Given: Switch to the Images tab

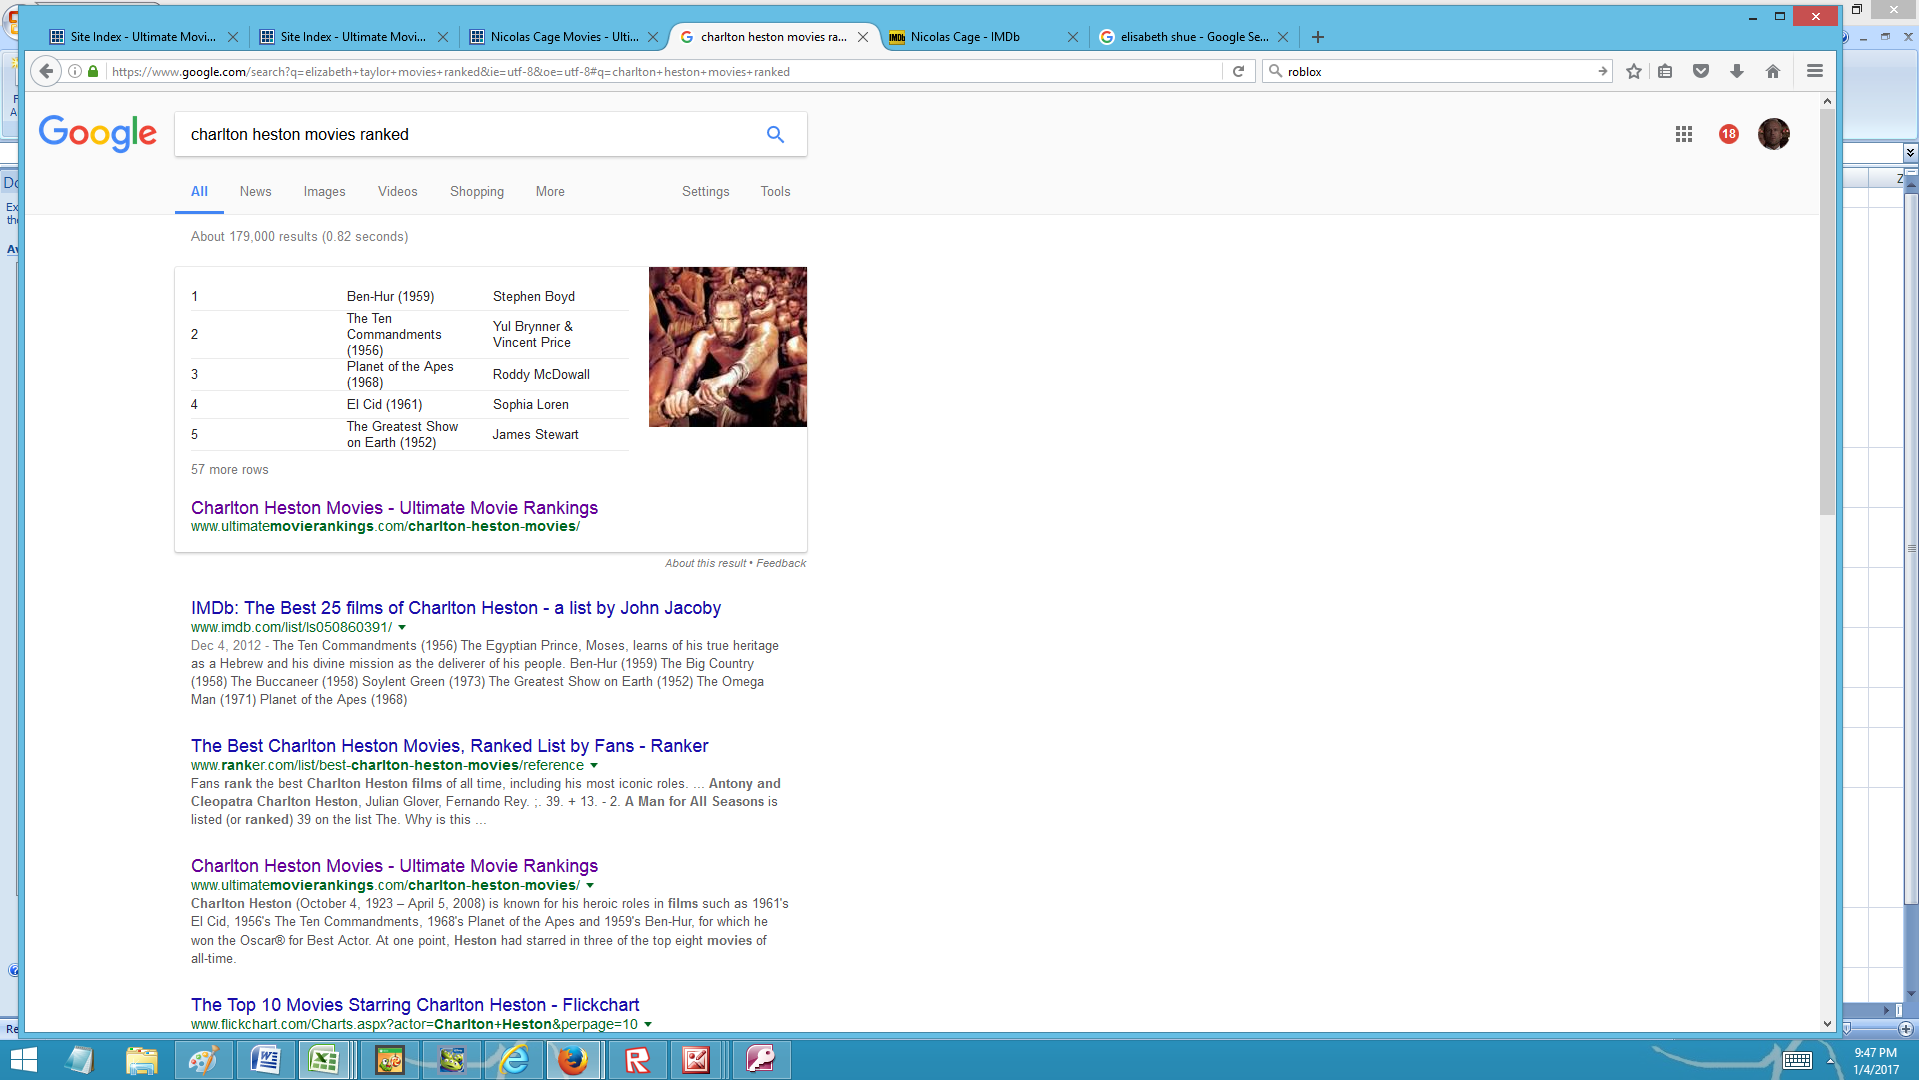Looking at the screenshot, I should [324, 191].
